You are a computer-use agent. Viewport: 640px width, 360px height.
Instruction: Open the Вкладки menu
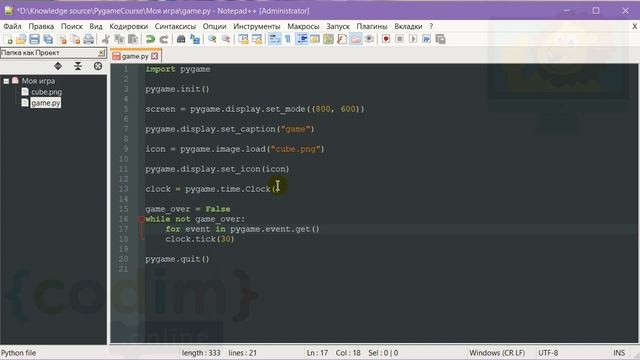(408, 26)
